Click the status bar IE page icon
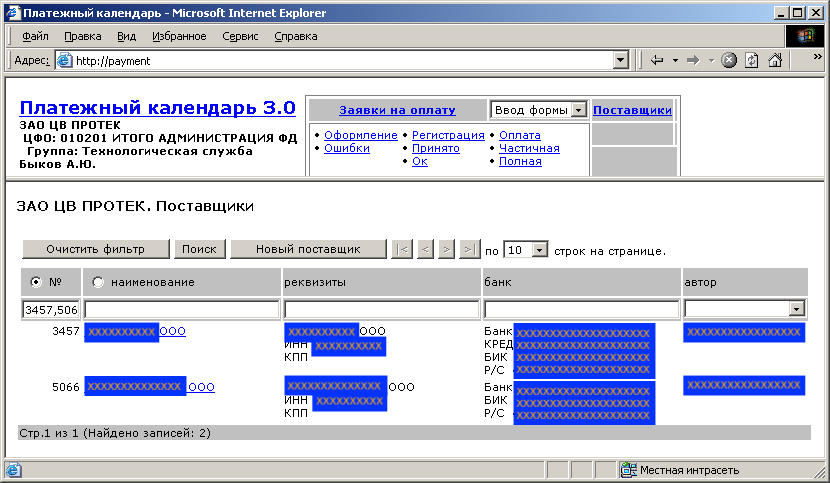Image resolution: width=830 pixels, height=483 pixels. click(14, 470)
